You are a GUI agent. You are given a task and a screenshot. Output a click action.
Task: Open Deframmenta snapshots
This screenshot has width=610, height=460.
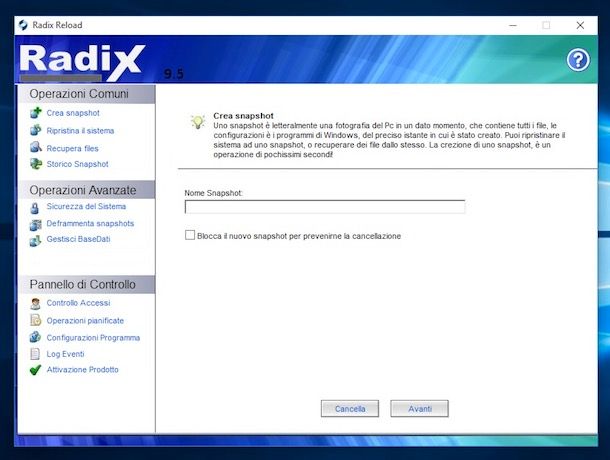(90, 223)
